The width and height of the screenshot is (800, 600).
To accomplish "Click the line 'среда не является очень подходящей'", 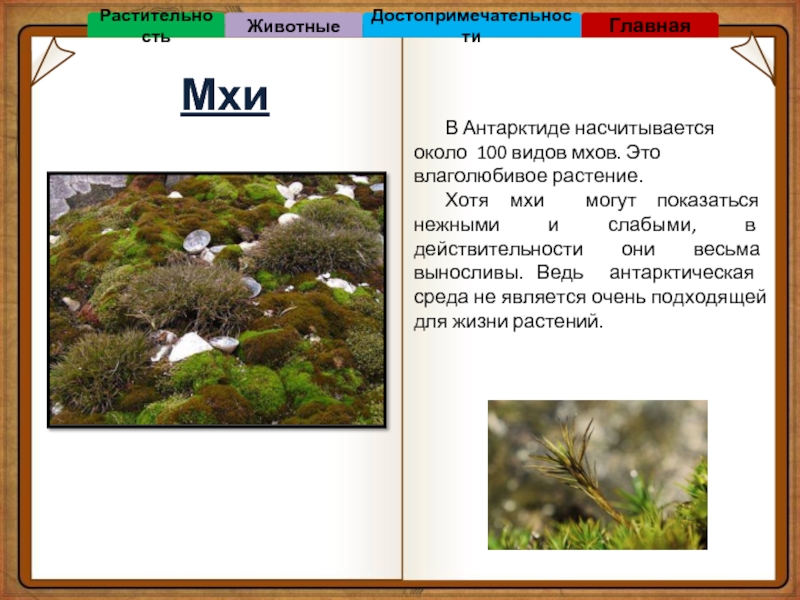I will [x=590, y=297].
